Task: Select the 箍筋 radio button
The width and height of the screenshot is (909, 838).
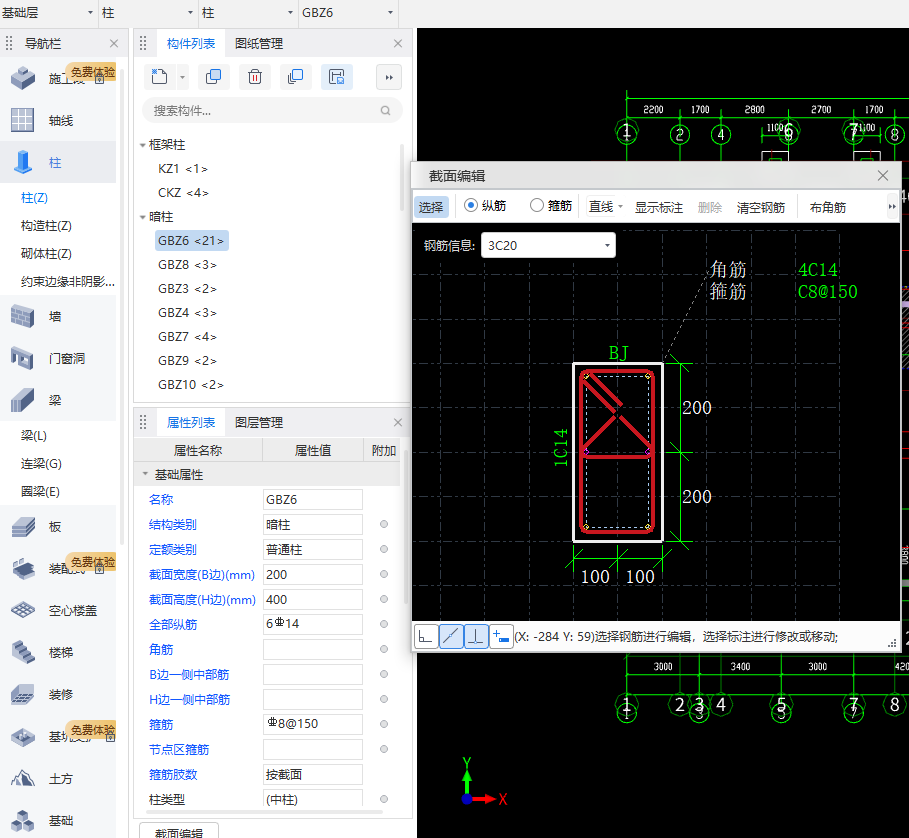Action: pyautogui.click(x=537, y=205)
